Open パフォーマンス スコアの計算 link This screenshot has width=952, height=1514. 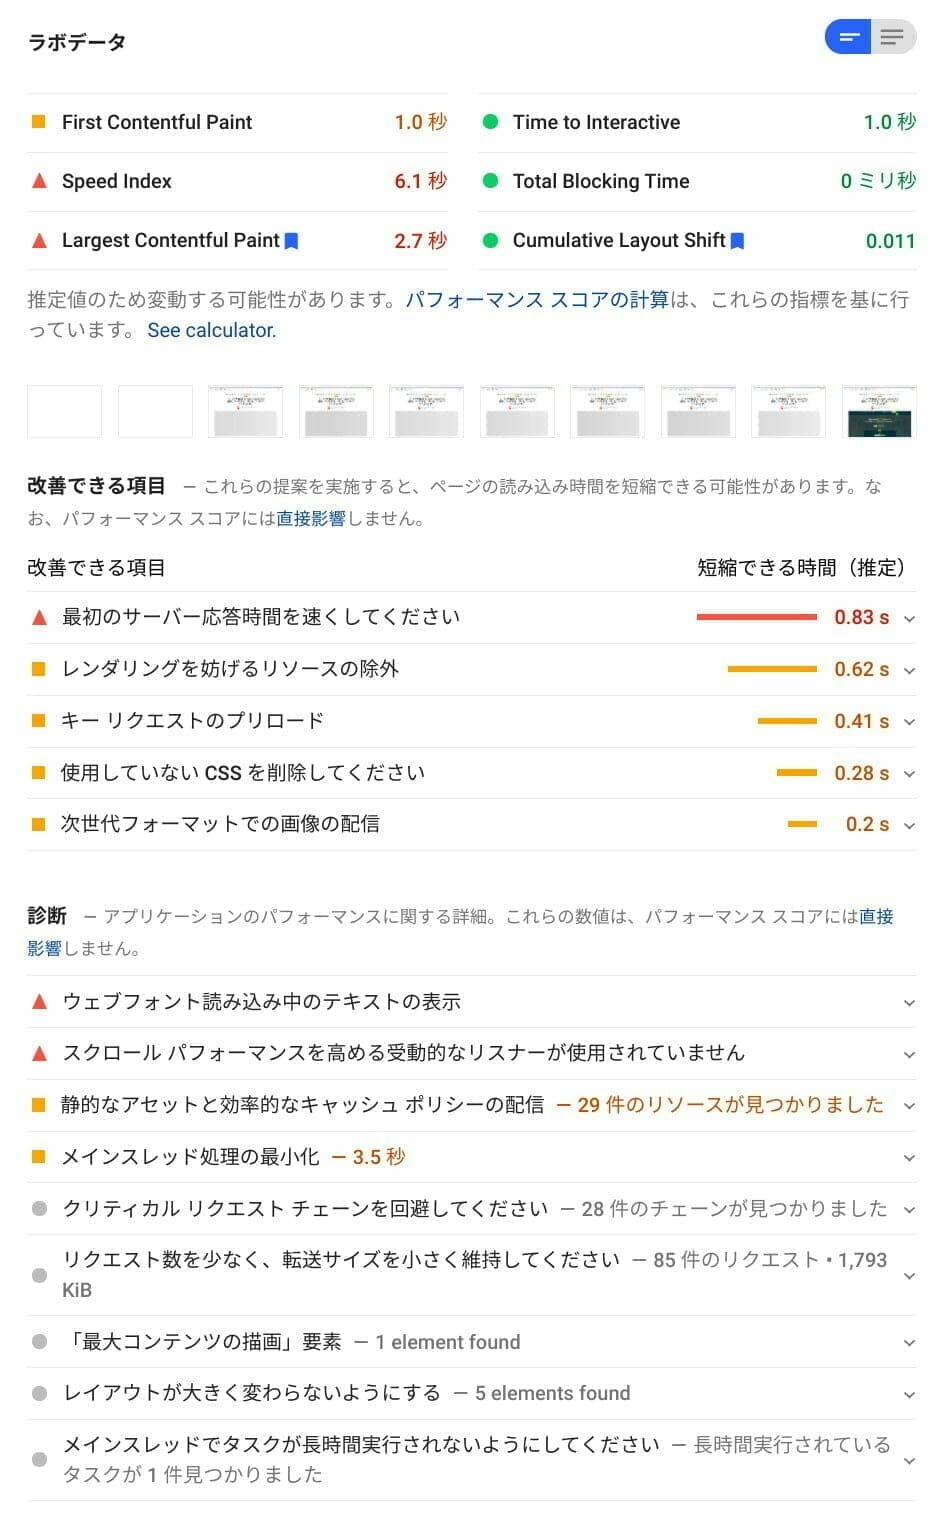coord(537,299)
